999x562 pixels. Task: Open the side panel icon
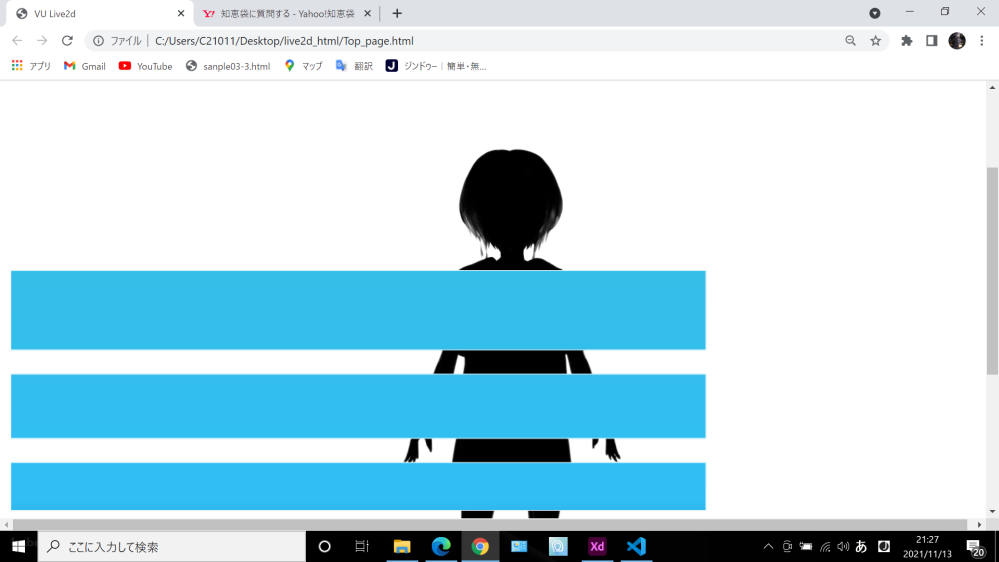pyautogui.click(x=931, y=41)
